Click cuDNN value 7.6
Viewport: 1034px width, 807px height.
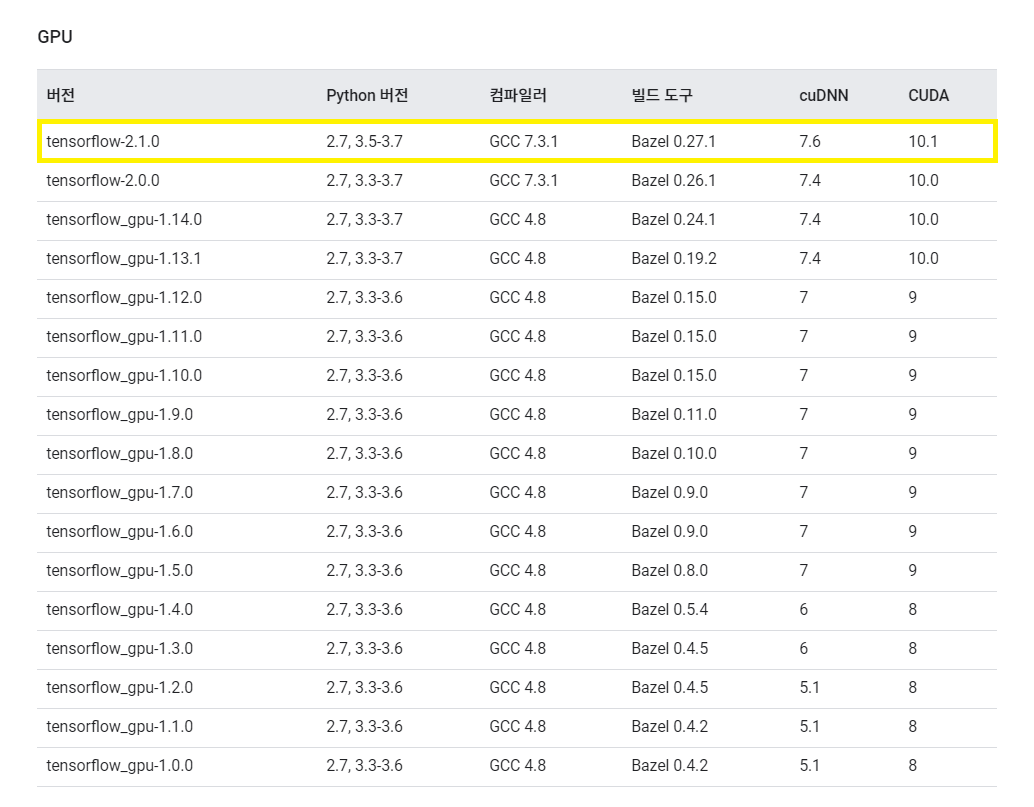click(810, 141)
